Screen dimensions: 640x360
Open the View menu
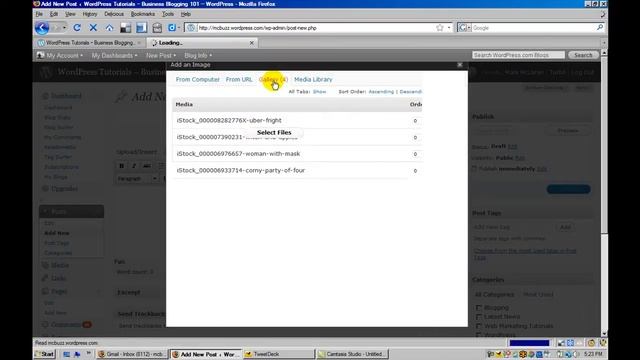pyautogui.click(x=70, y=14)
